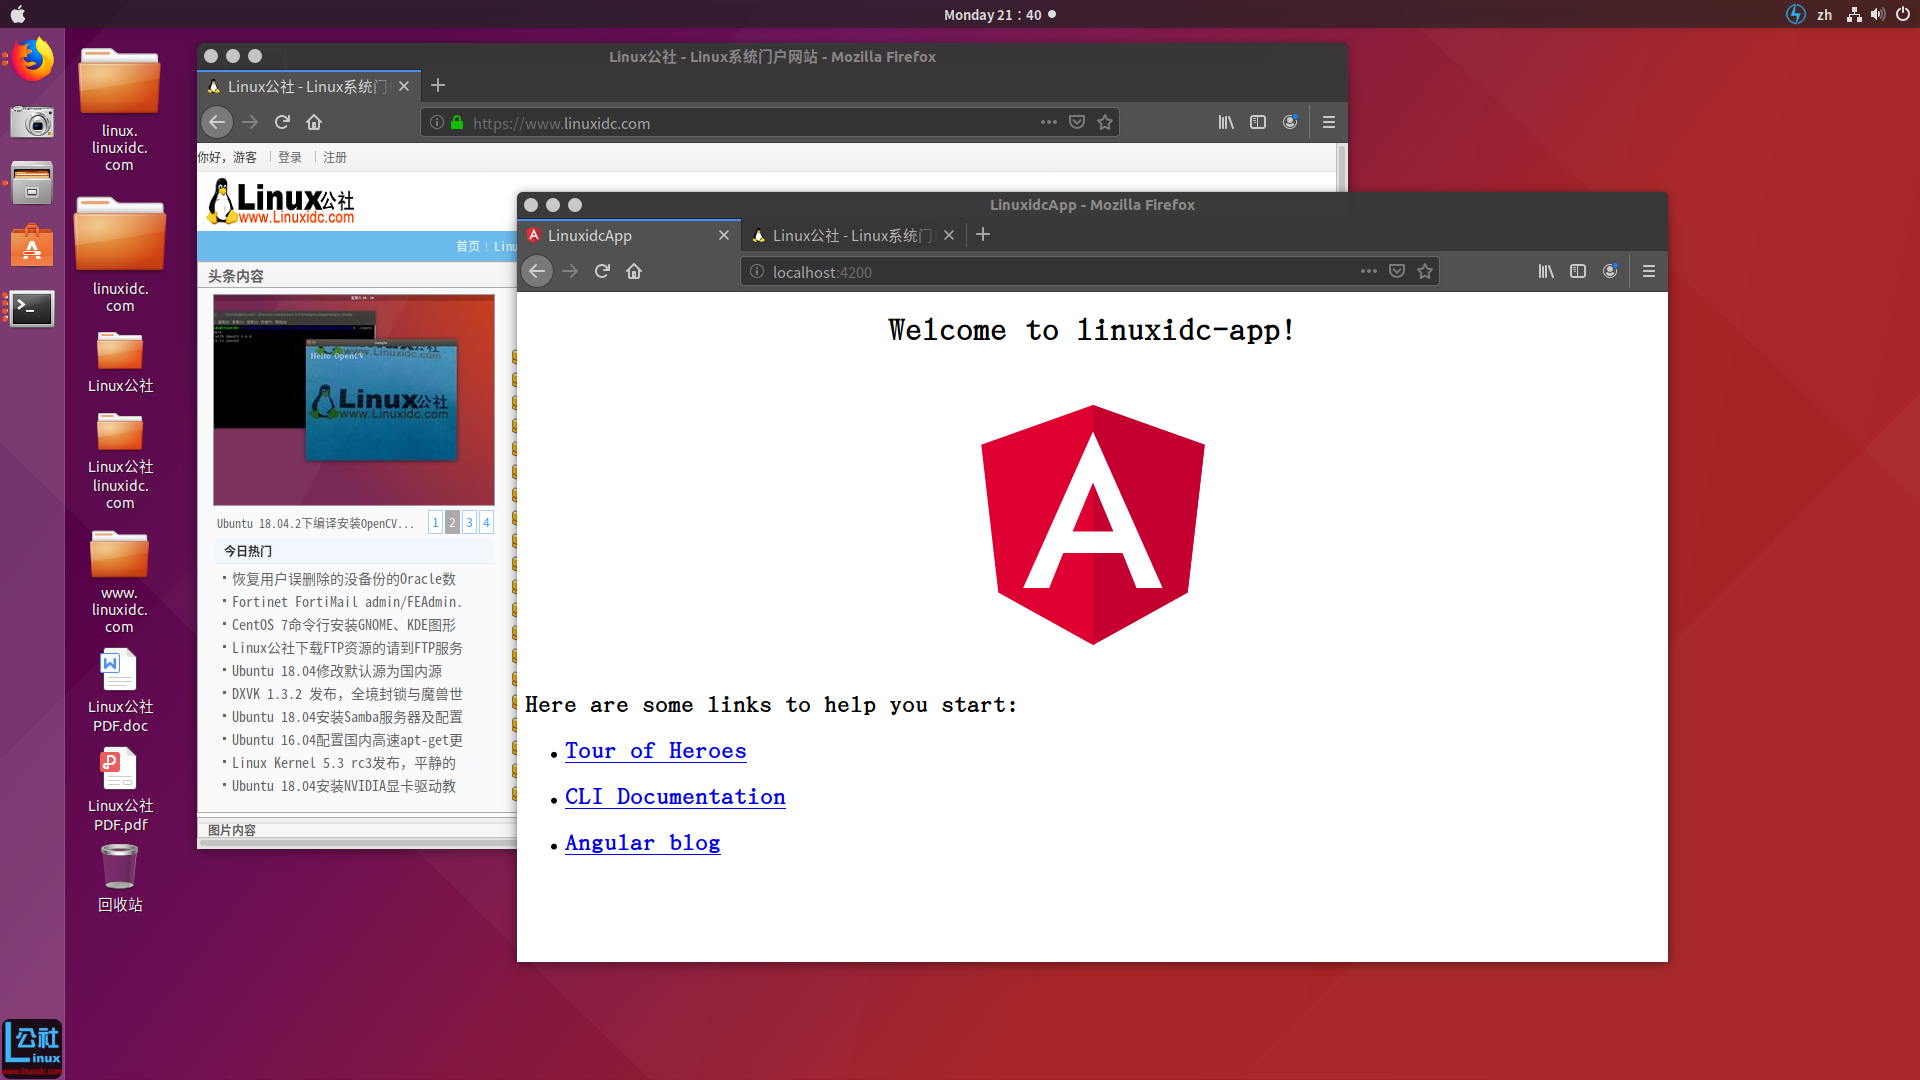Reload linuxidc.com in back Firefox window
1920x1080 pixels.
(282, 122)
